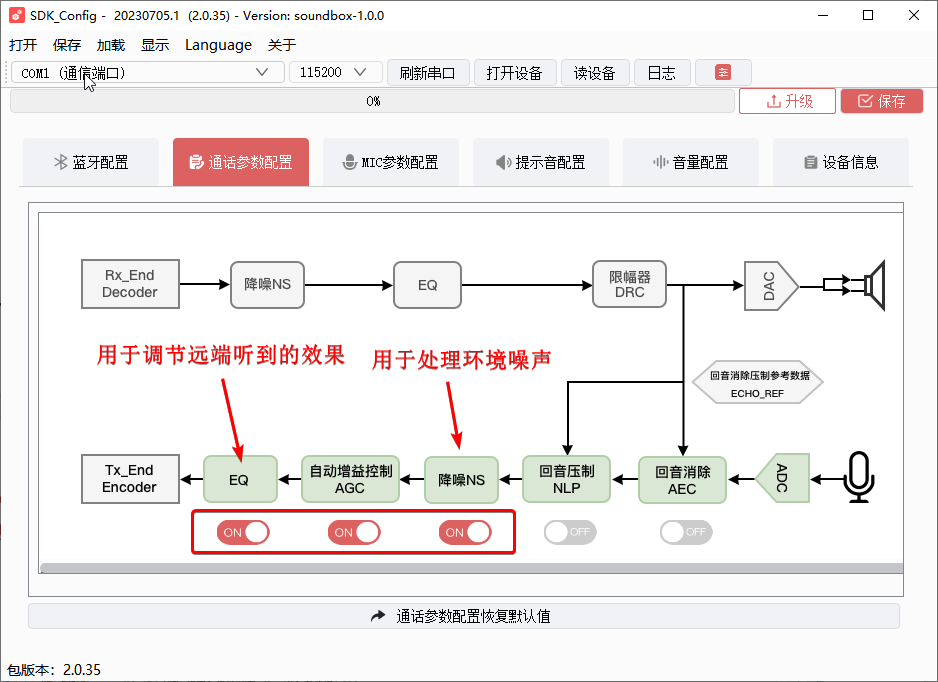The height and width of the screenshot is (682, 938).
Task: Click the 限幅器 DRC block
Action: click(629, 284)
